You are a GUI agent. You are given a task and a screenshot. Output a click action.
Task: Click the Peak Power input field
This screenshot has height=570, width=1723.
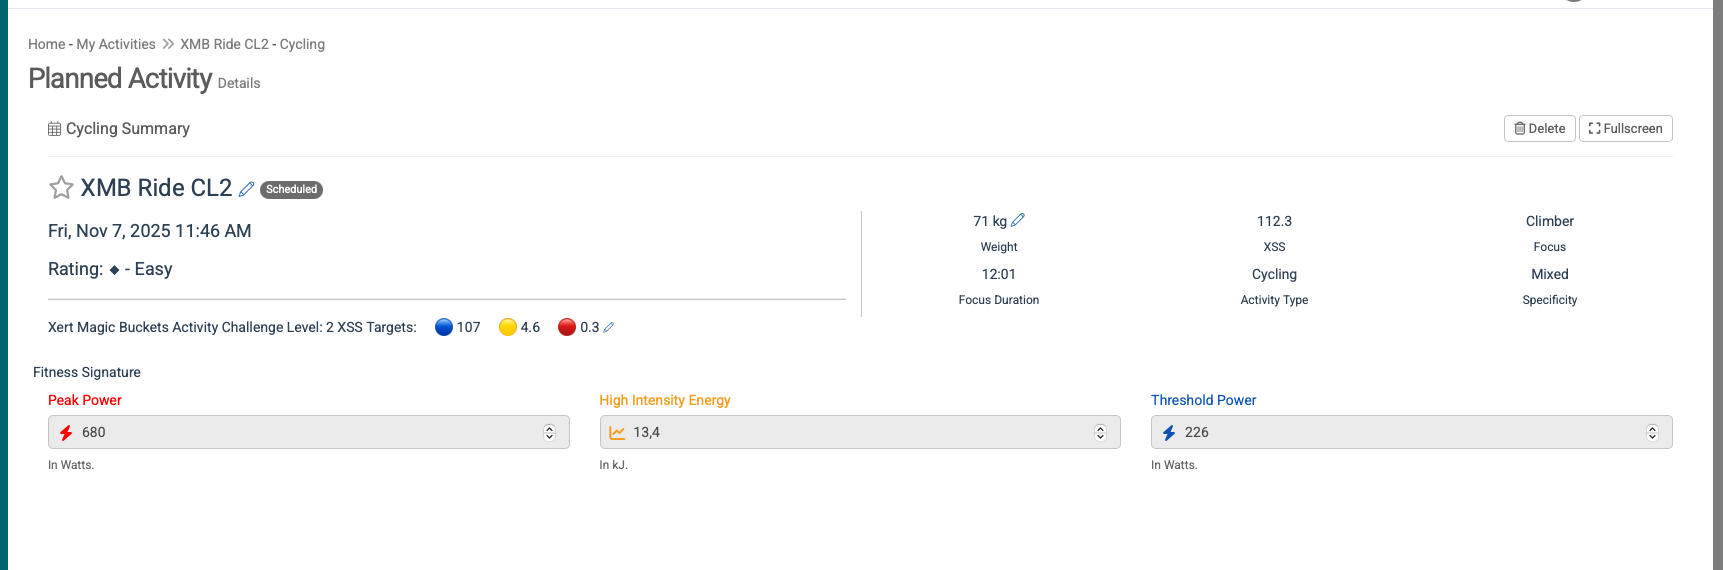pos(300,432)
